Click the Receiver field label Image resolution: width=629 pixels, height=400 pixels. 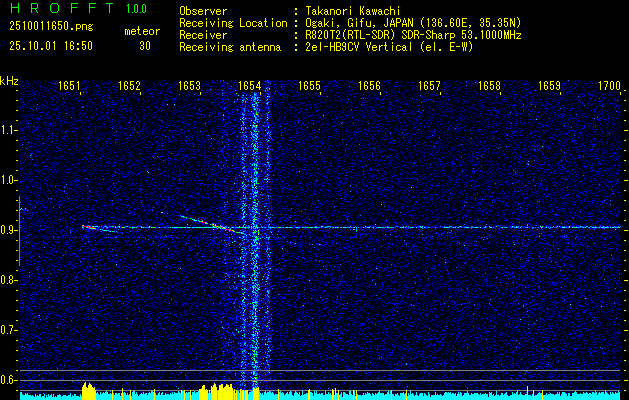[203, 35]
